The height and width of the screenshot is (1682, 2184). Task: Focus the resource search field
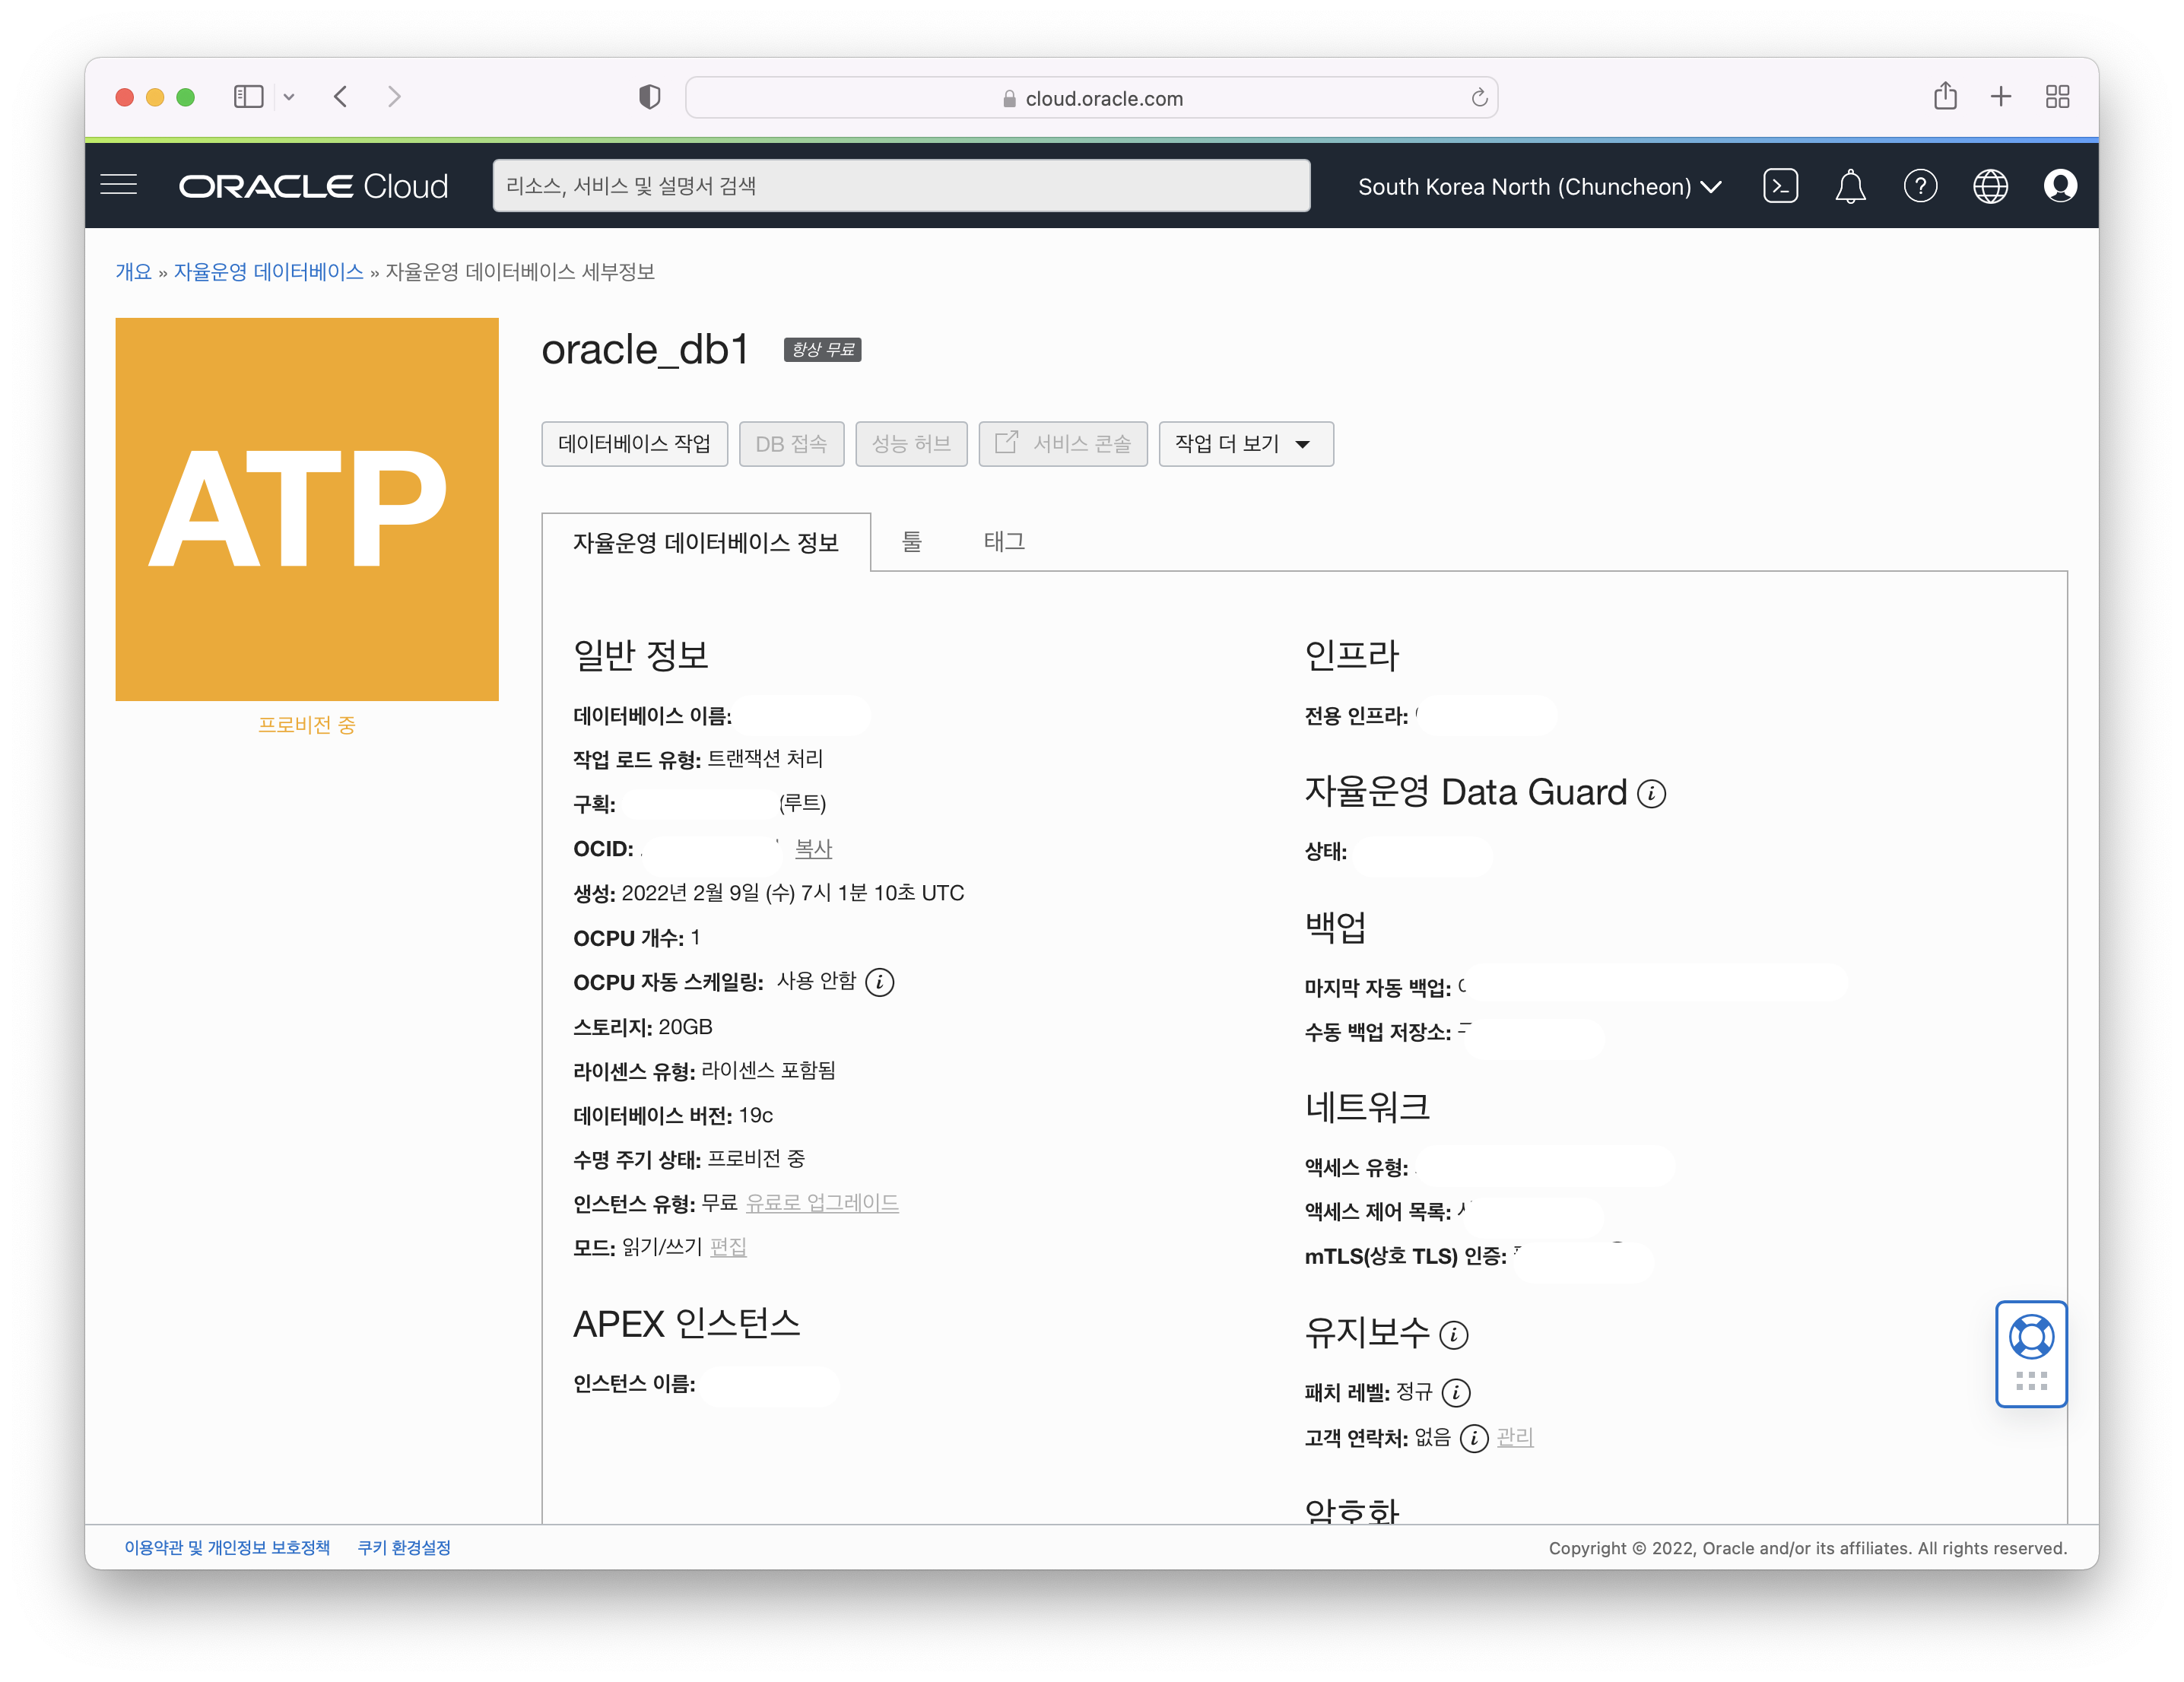(900, 186)
